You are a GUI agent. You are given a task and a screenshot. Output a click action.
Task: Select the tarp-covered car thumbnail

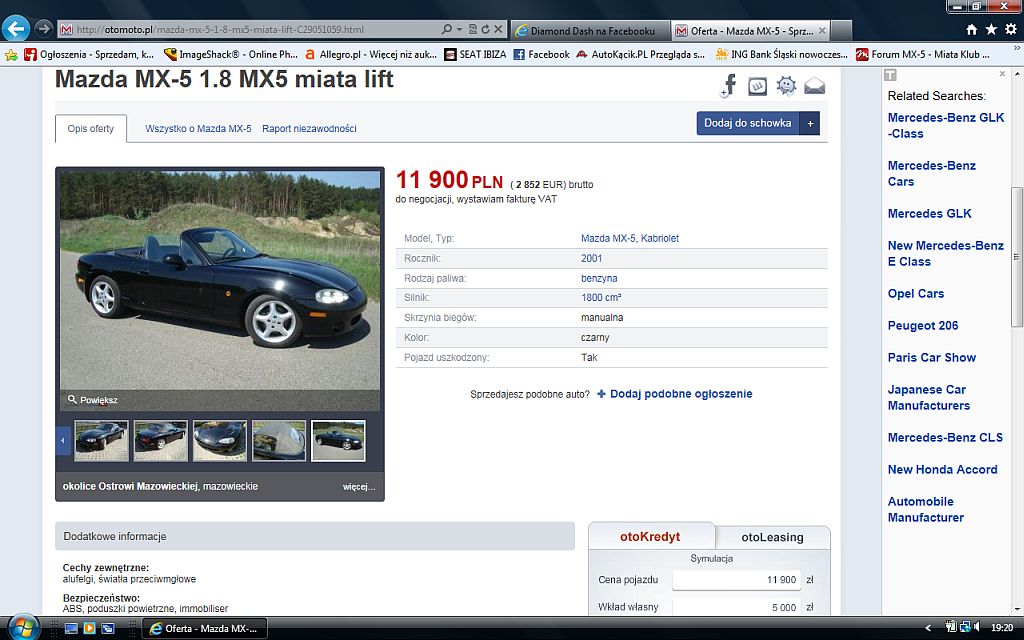point(279,441)
